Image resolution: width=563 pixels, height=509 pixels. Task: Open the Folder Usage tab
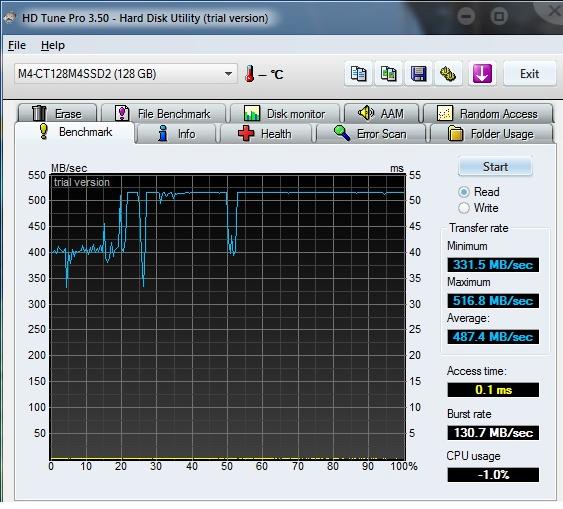[x=492, y=134]
